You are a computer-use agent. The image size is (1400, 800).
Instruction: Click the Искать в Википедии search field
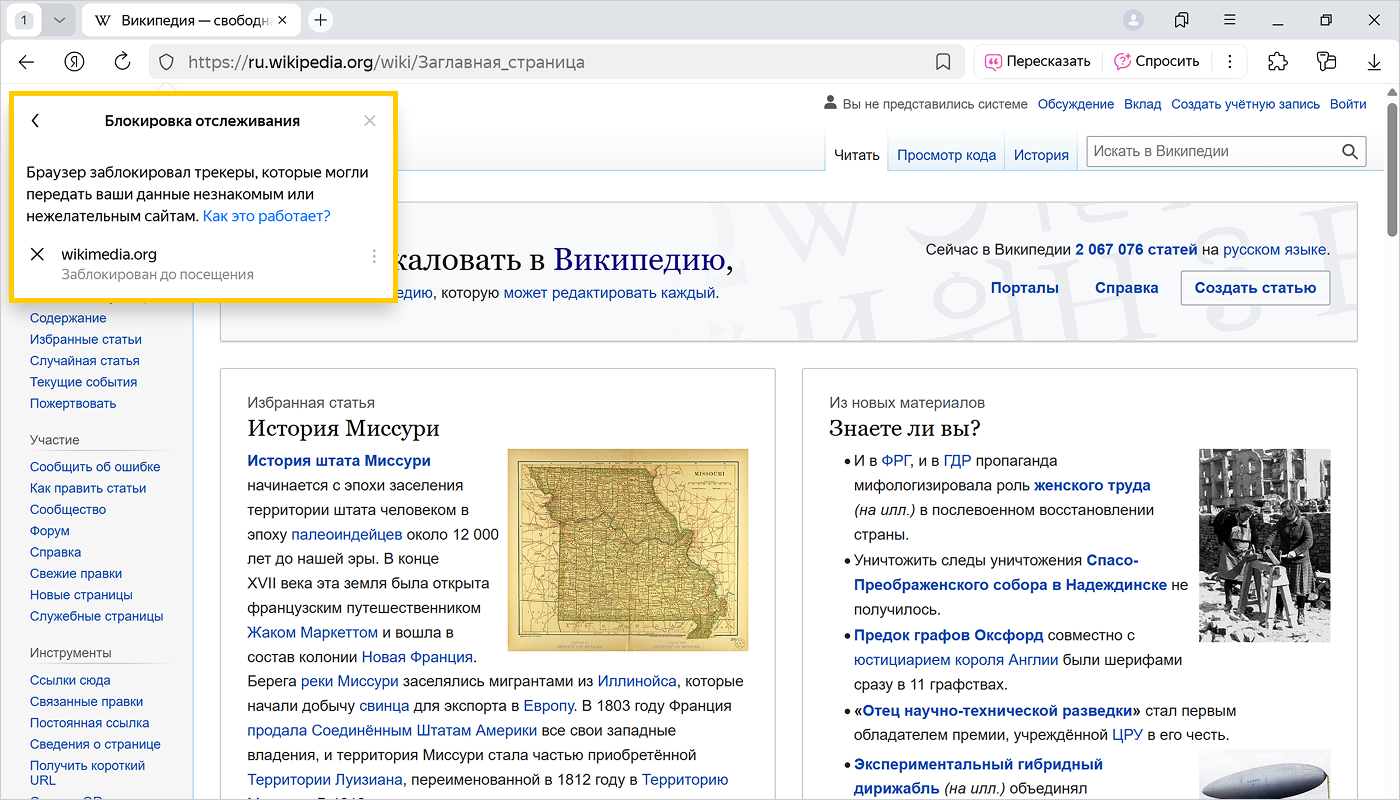click(1212, 152)
